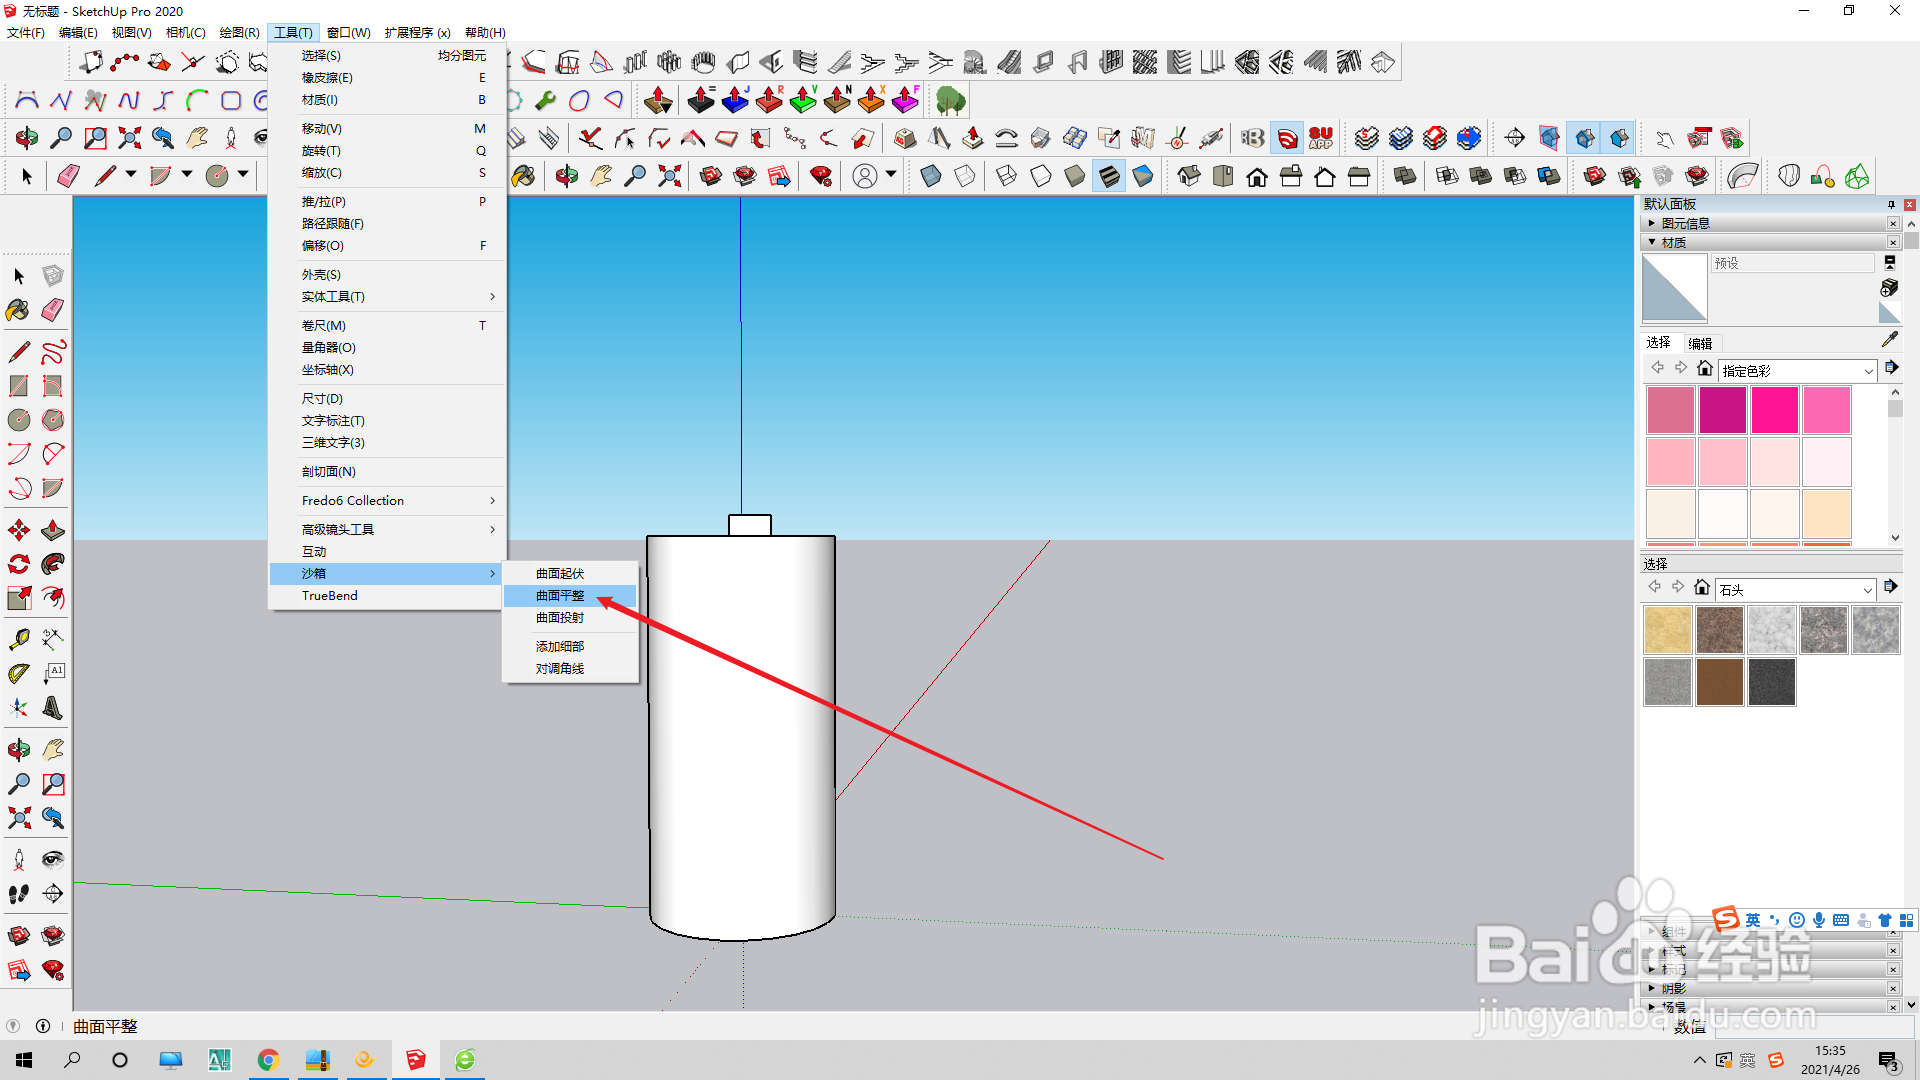Select the Axes tool in left toolbar
The image size is (1920, 1080).
[x=18, y=708]
